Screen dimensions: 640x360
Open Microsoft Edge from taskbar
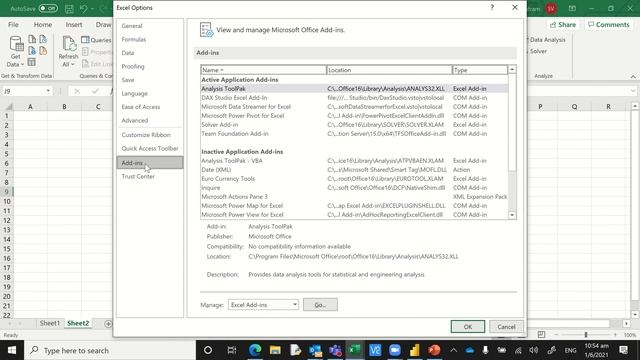[x=255, y=350]
